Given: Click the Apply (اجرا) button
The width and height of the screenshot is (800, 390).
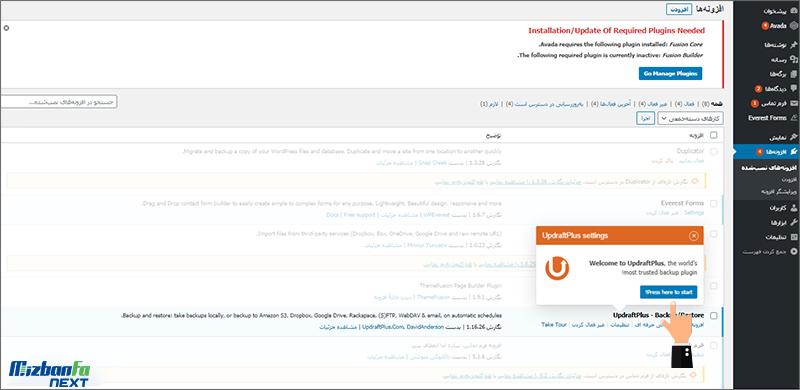Looking at the screenshot, I should (x=645, y=118).
